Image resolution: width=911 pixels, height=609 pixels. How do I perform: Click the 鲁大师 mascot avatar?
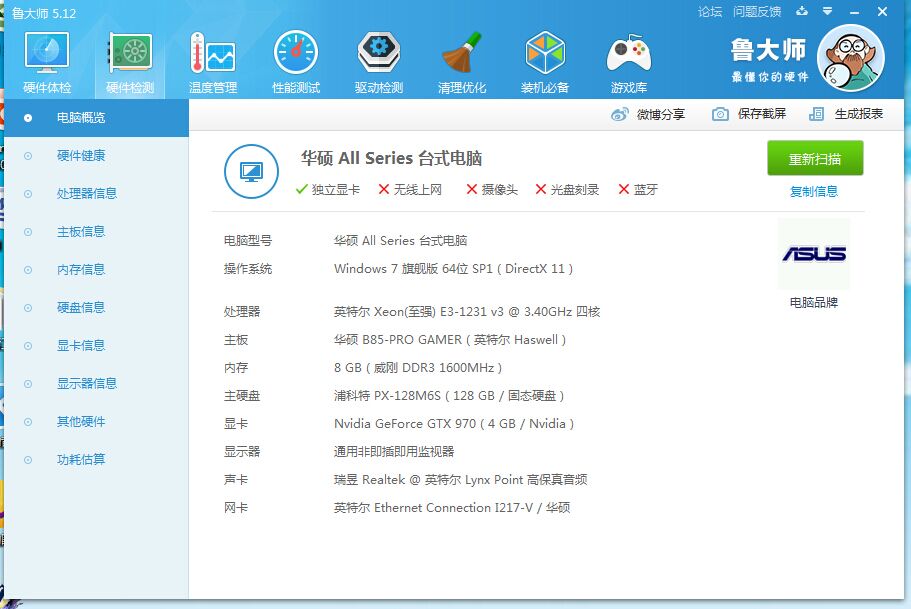(851, 58)
